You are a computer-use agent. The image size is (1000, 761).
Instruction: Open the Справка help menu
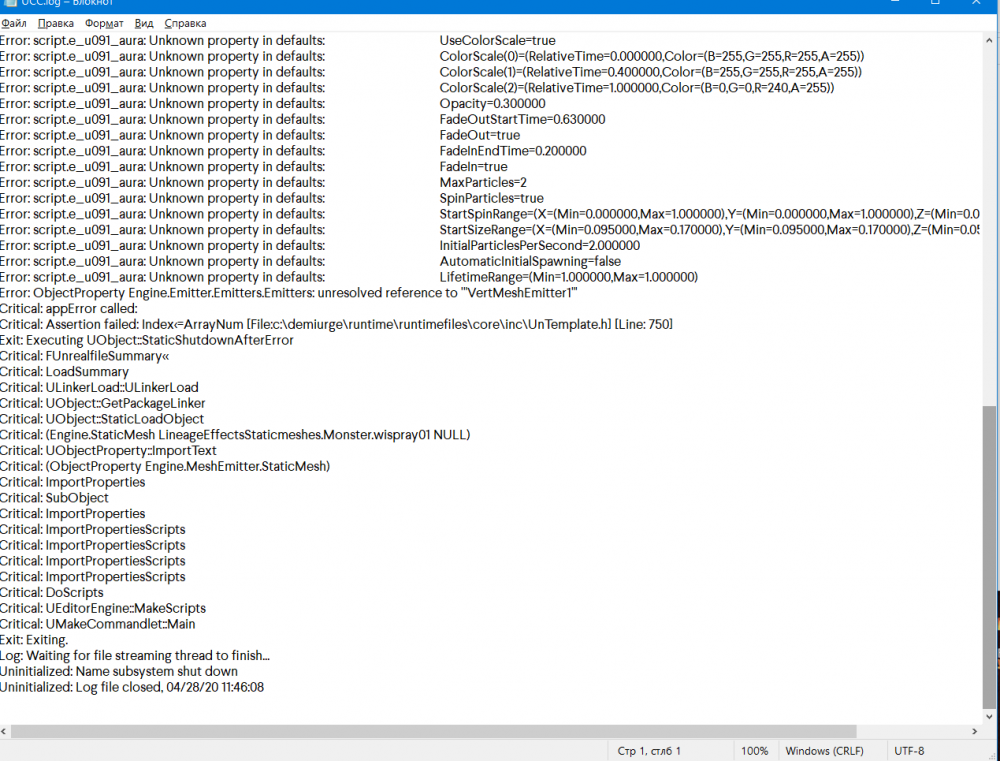[185, 22]
